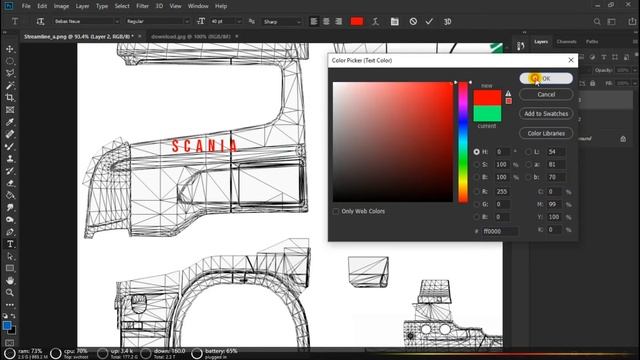The image size is (640, 360).
Task: Left align the text
Action: click(x=313, y=22)
